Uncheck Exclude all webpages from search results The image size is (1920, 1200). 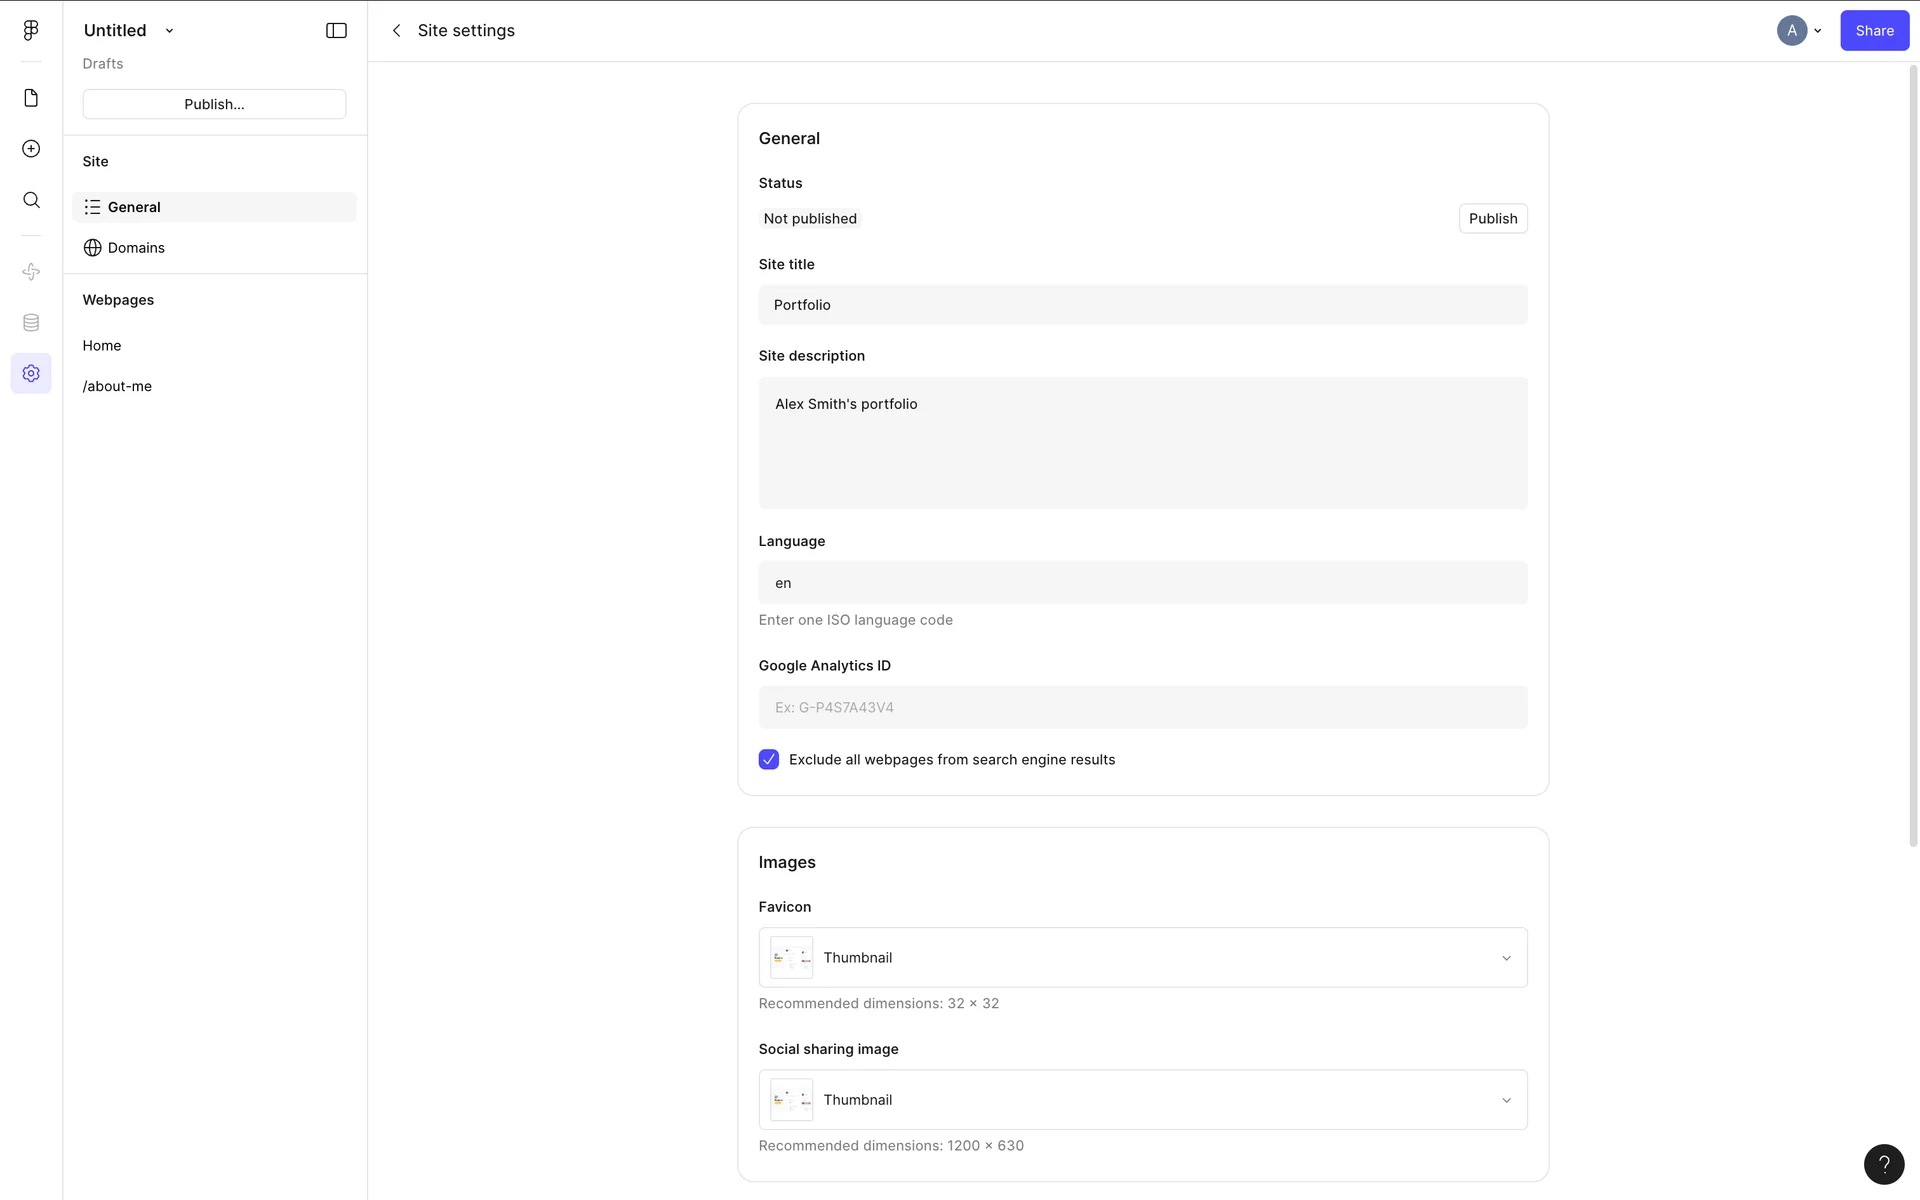768,760
